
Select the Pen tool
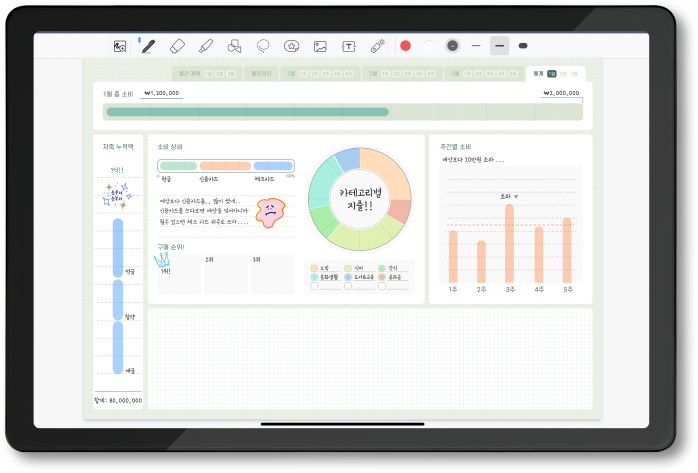pos(148,46)
